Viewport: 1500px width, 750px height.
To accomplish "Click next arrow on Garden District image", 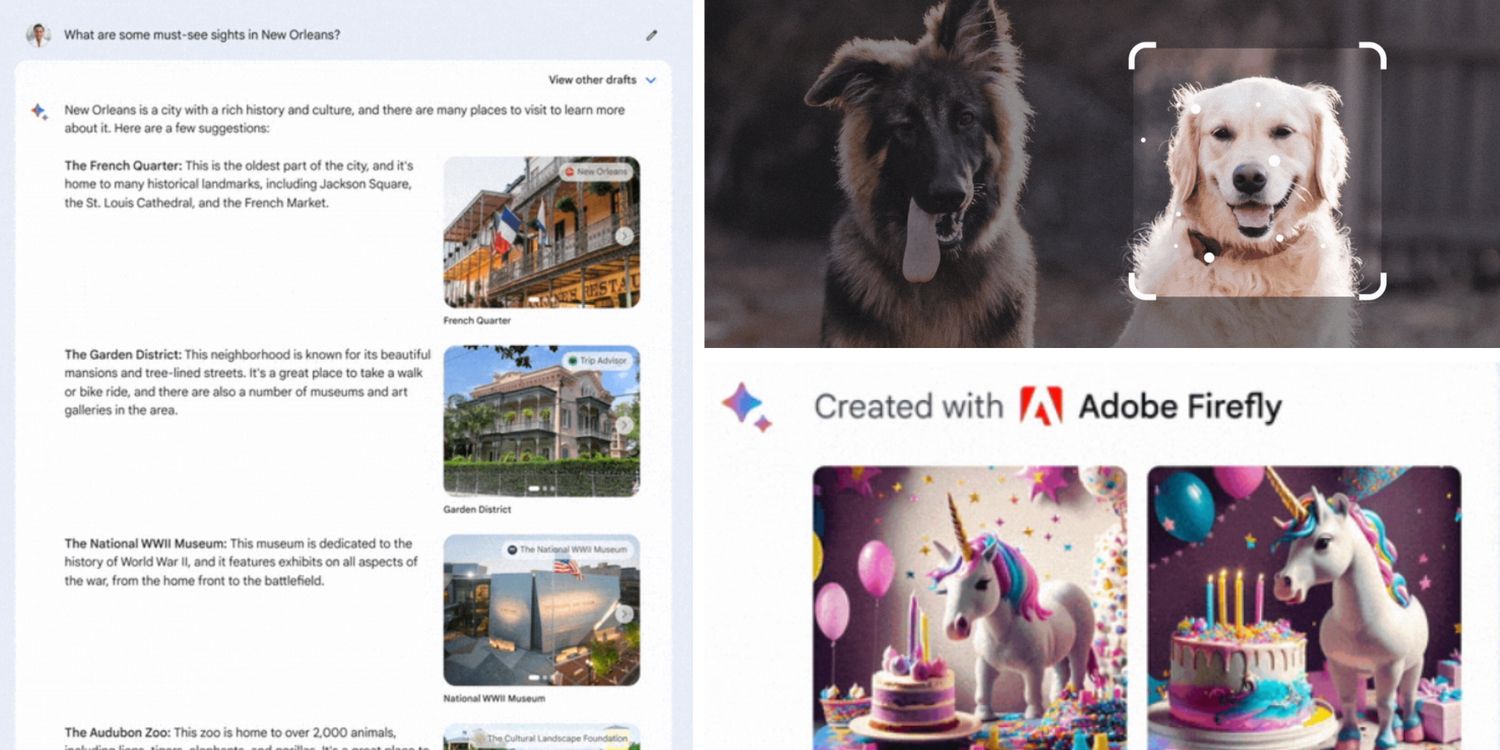I will 624,425.
